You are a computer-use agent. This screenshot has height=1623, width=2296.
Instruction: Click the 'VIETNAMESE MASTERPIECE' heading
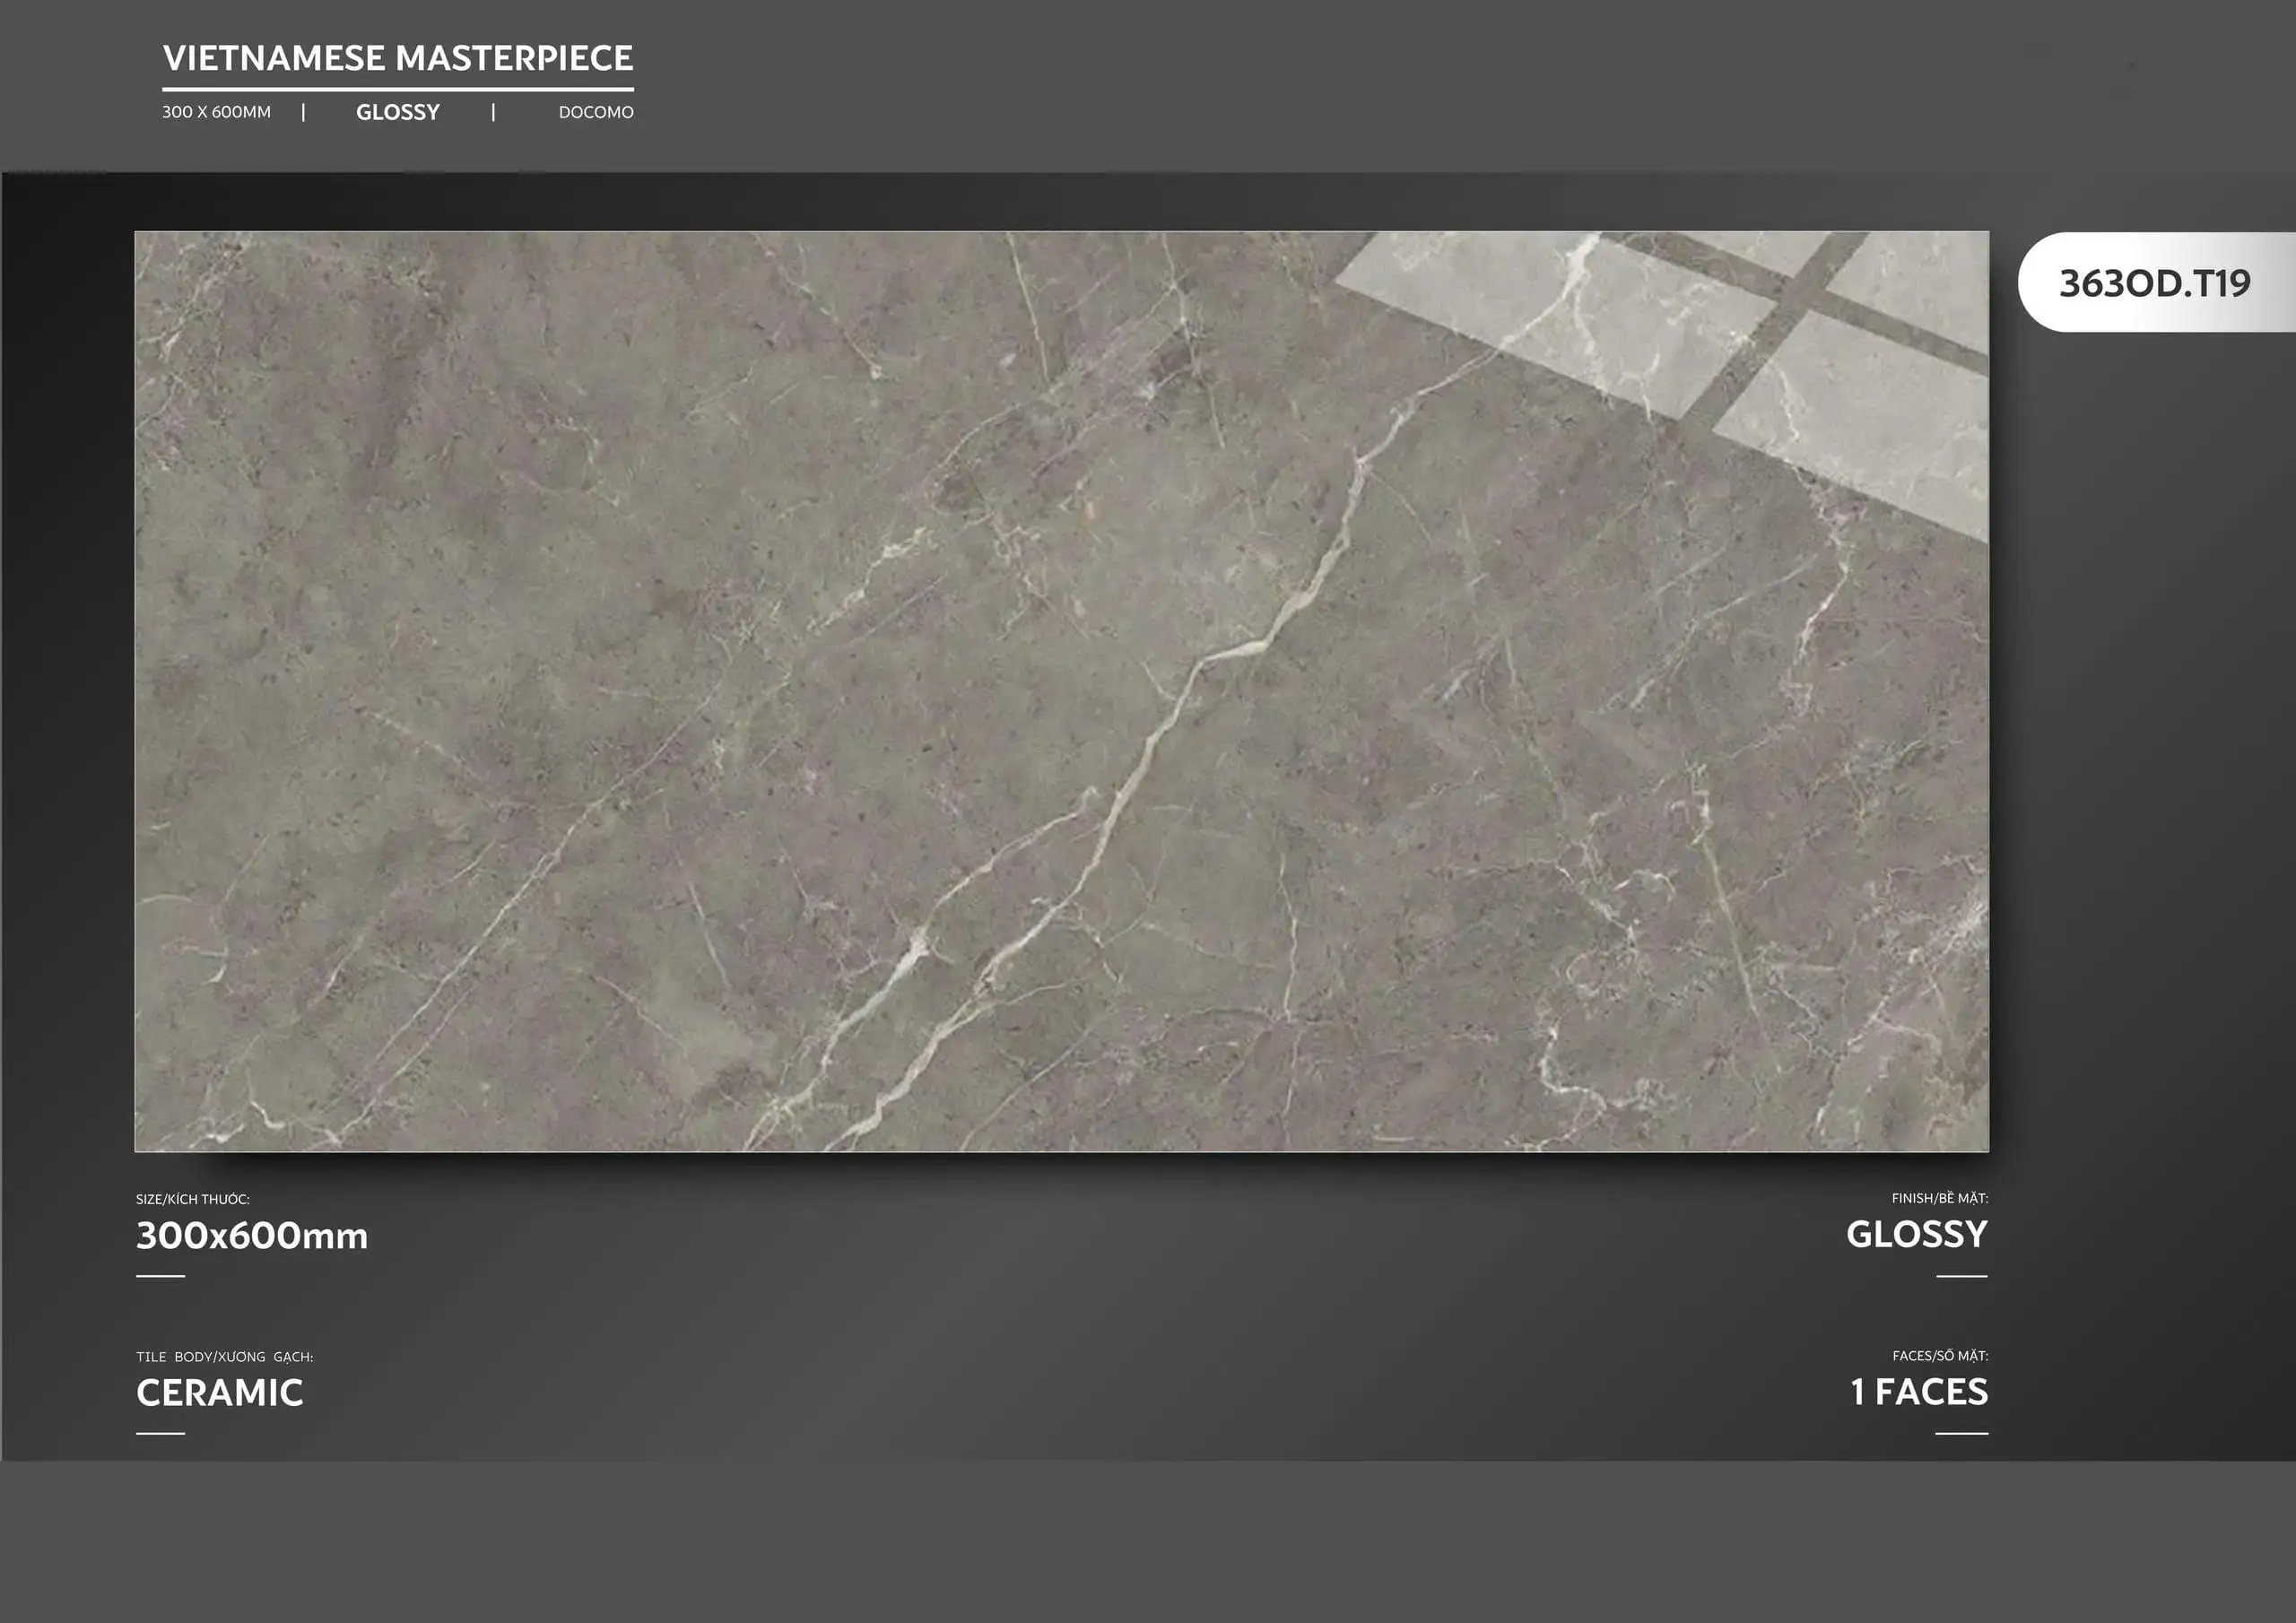[398, 58]
